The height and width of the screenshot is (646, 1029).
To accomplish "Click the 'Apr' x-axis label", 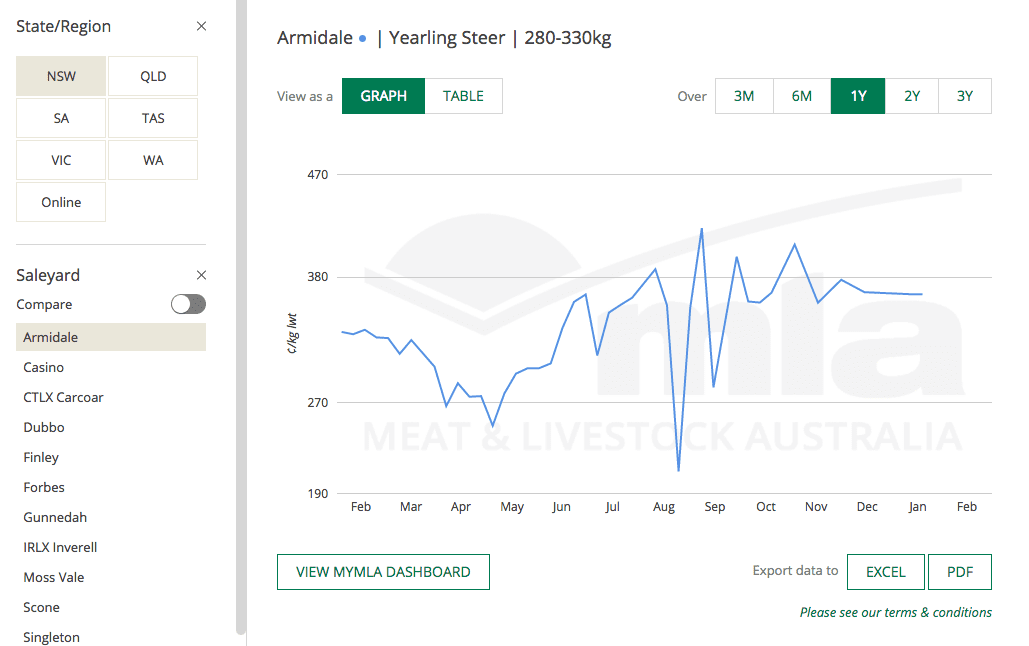I will [461, 507].
